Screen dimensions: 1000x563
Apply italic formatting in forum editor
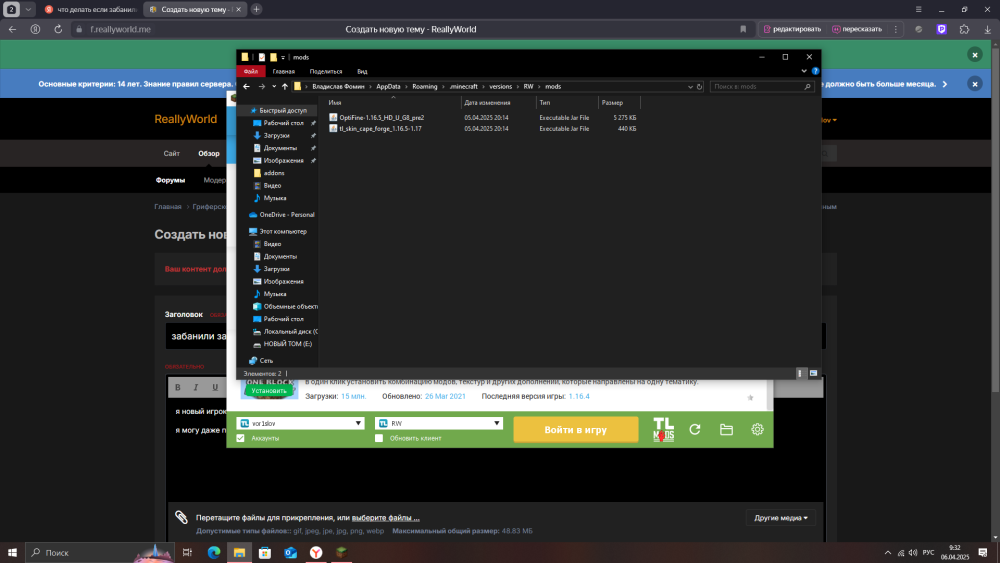(196, 387)
